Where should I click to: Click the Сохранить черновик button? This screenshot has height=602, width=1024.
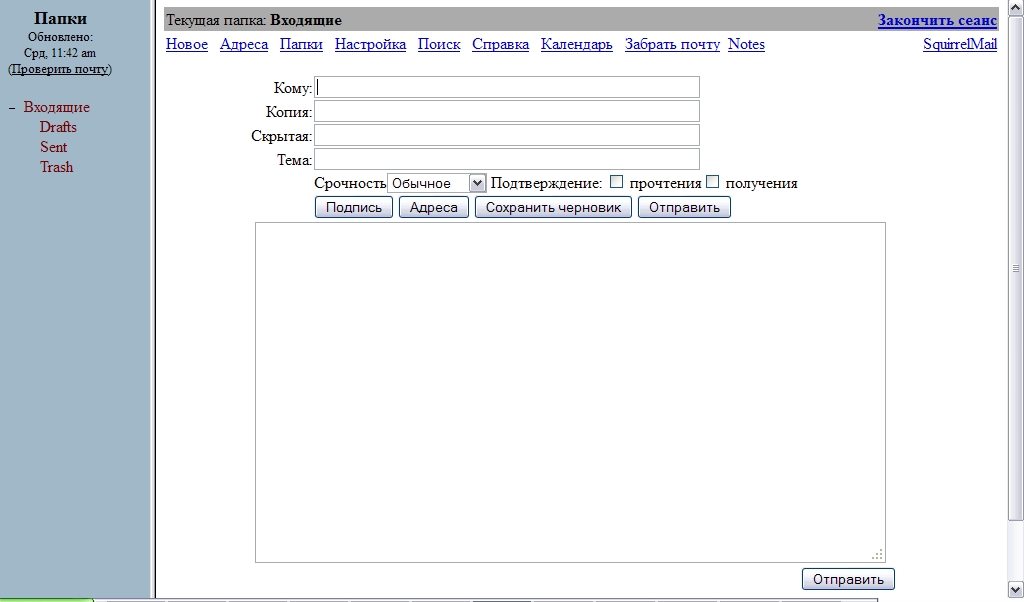553,208
